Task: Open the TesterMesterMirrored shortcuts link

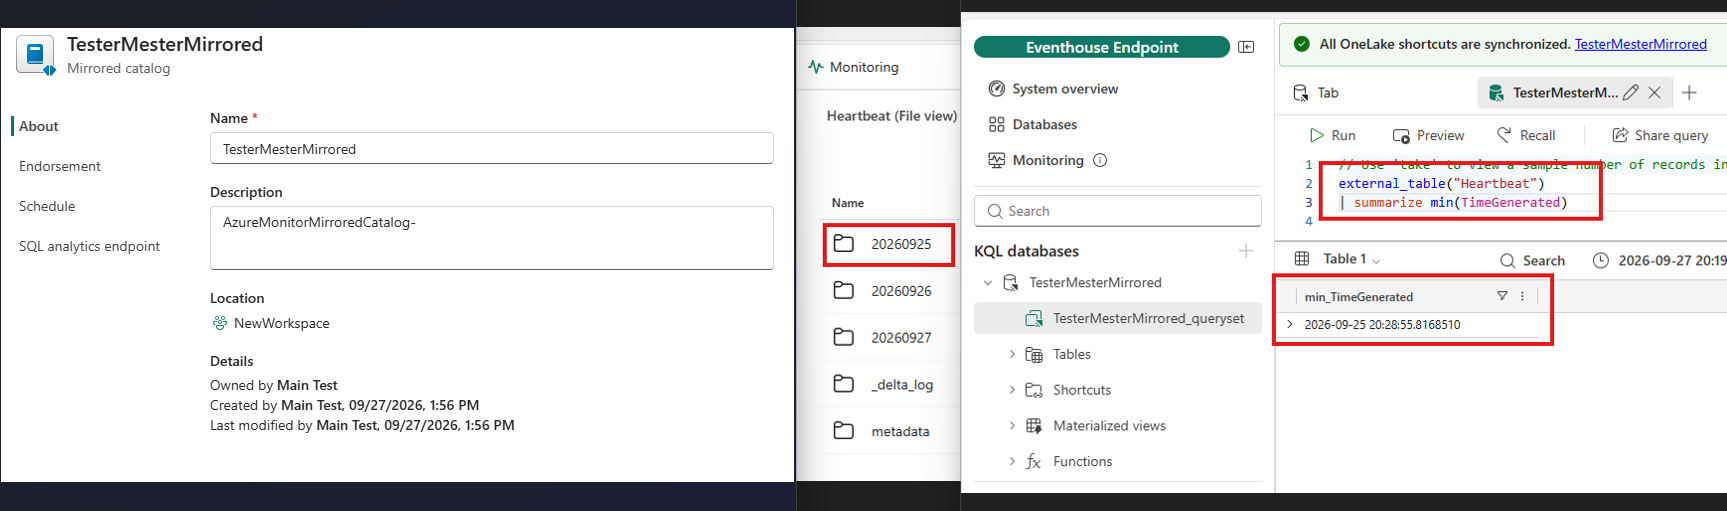Action: coord(1640,44)
